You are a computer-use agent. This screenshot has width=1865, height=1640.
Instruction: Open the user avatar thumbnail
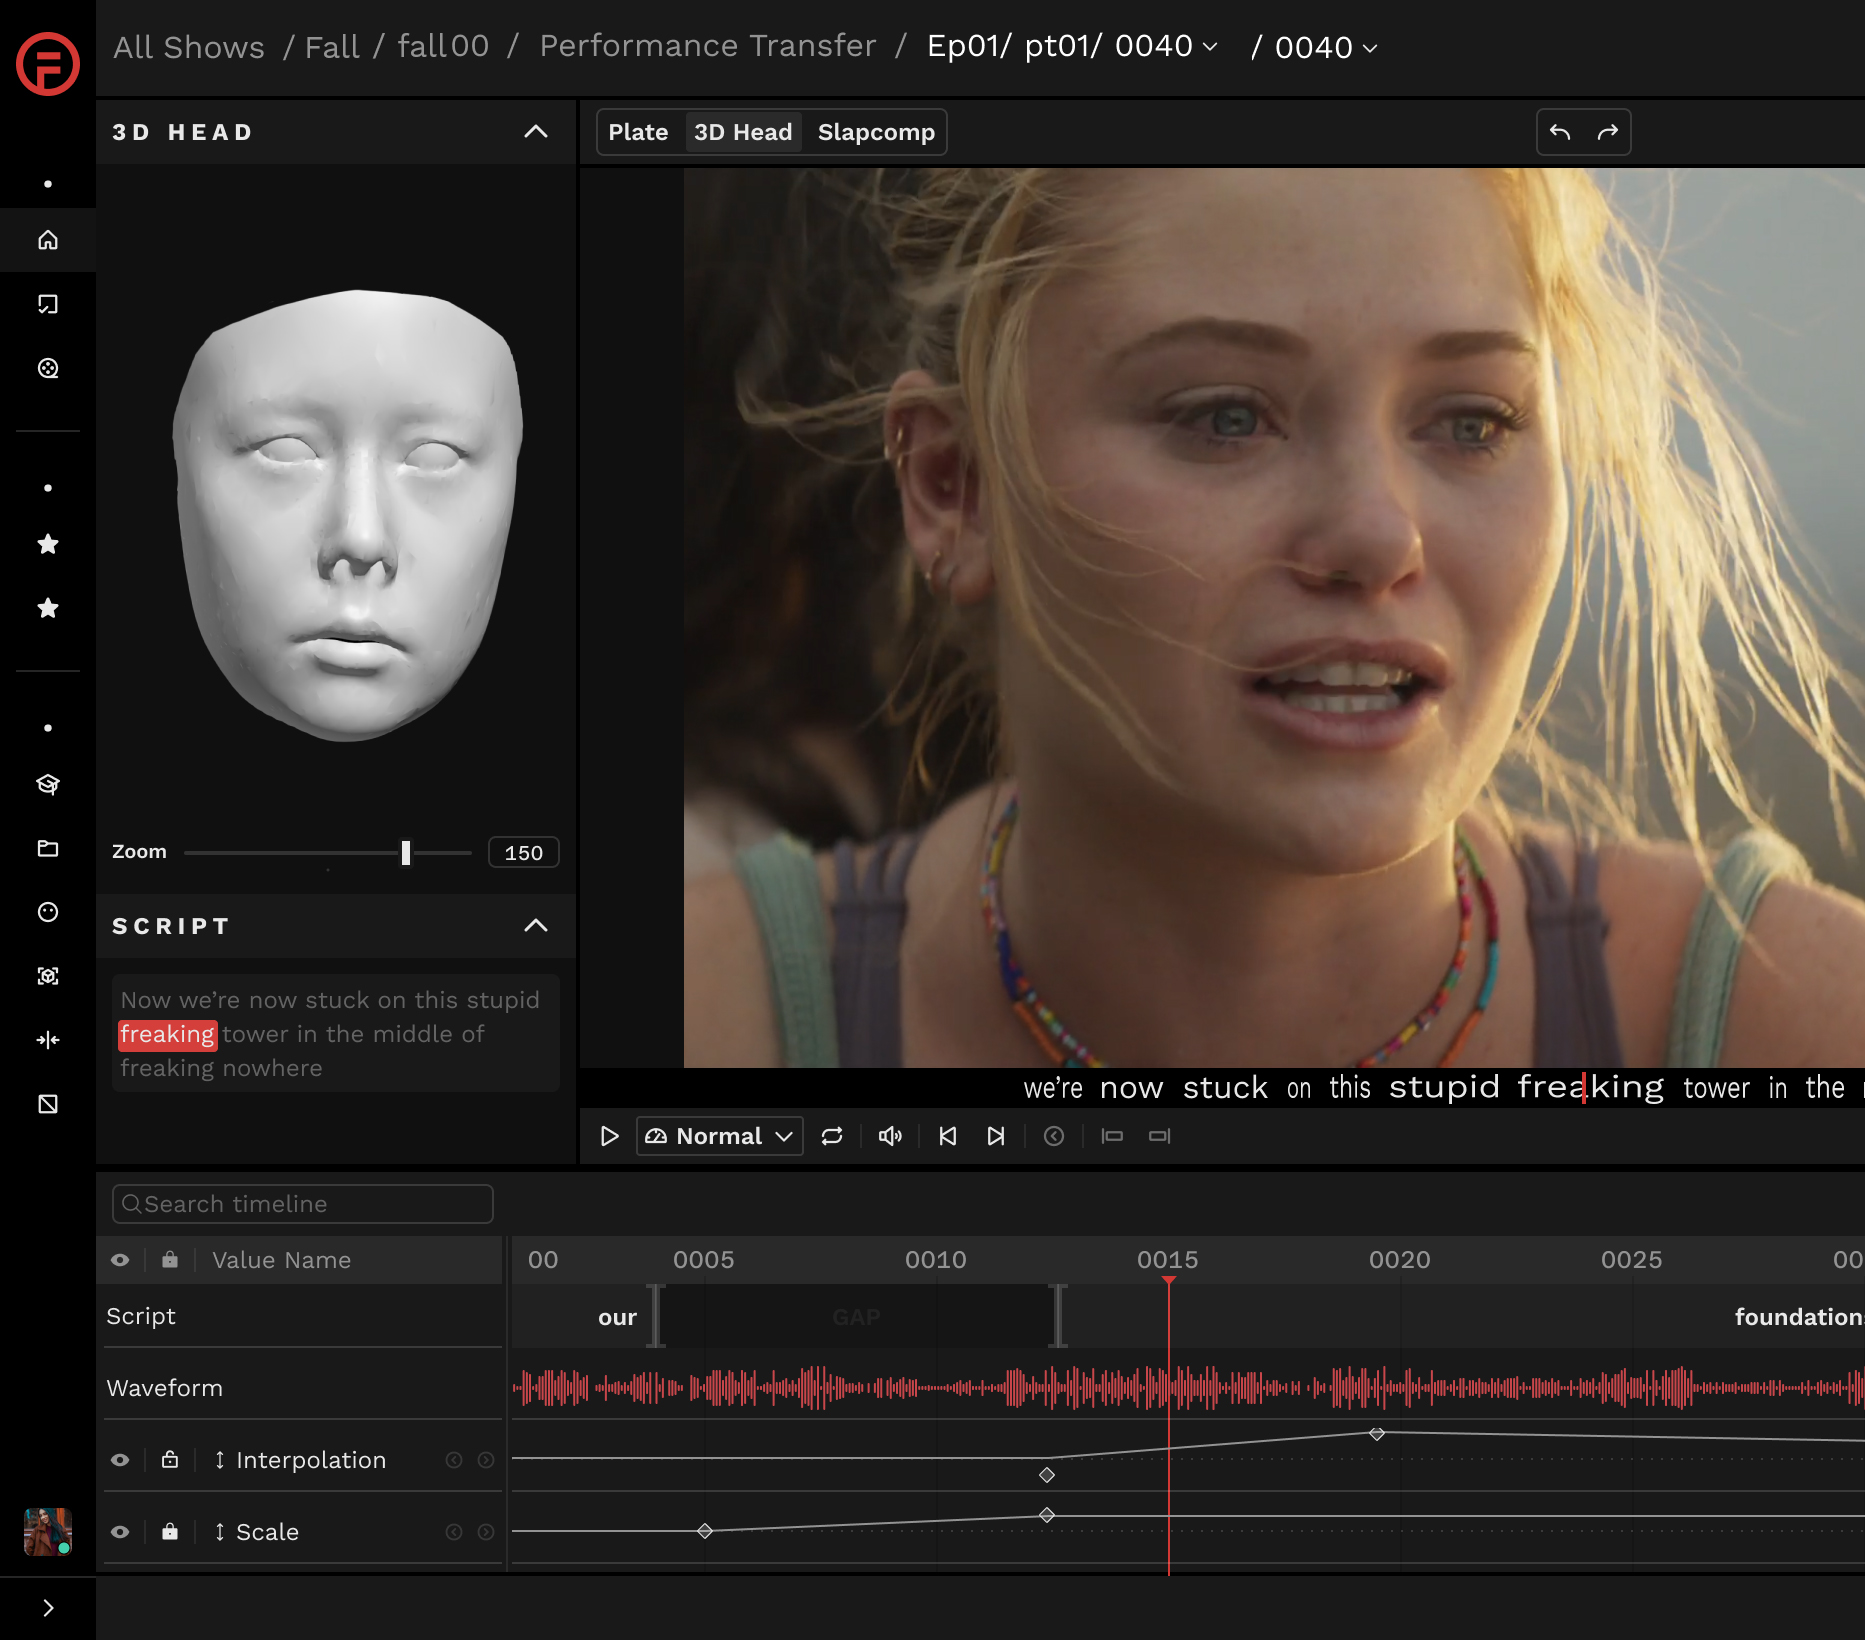[48, 1532]
